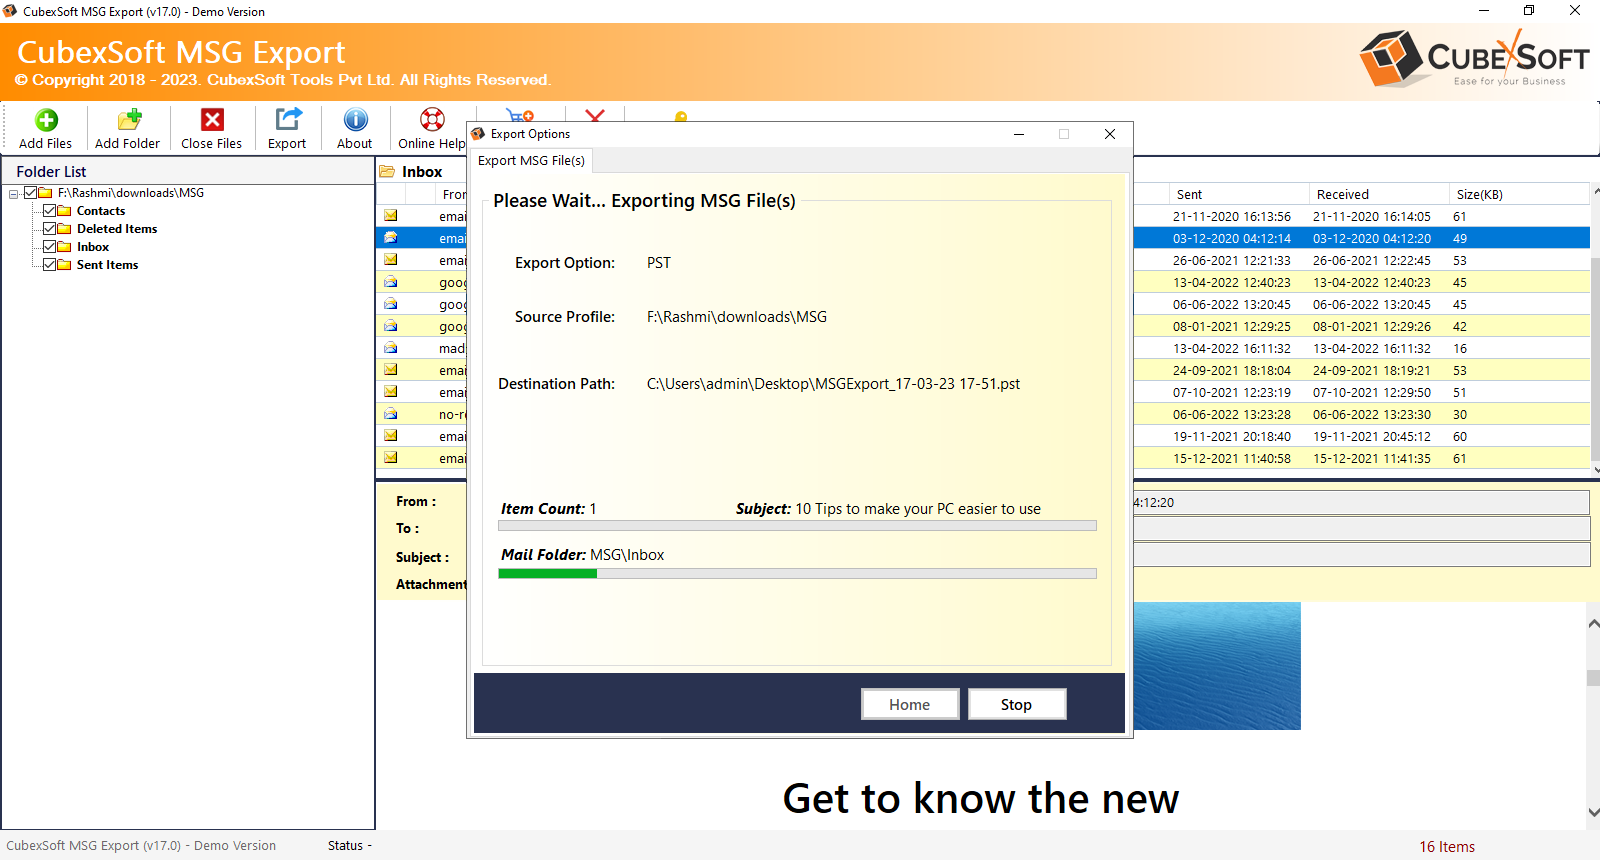
Task: Click sent cell 03-12-2020 04:12:14
Action: (x=1231, y=238)
